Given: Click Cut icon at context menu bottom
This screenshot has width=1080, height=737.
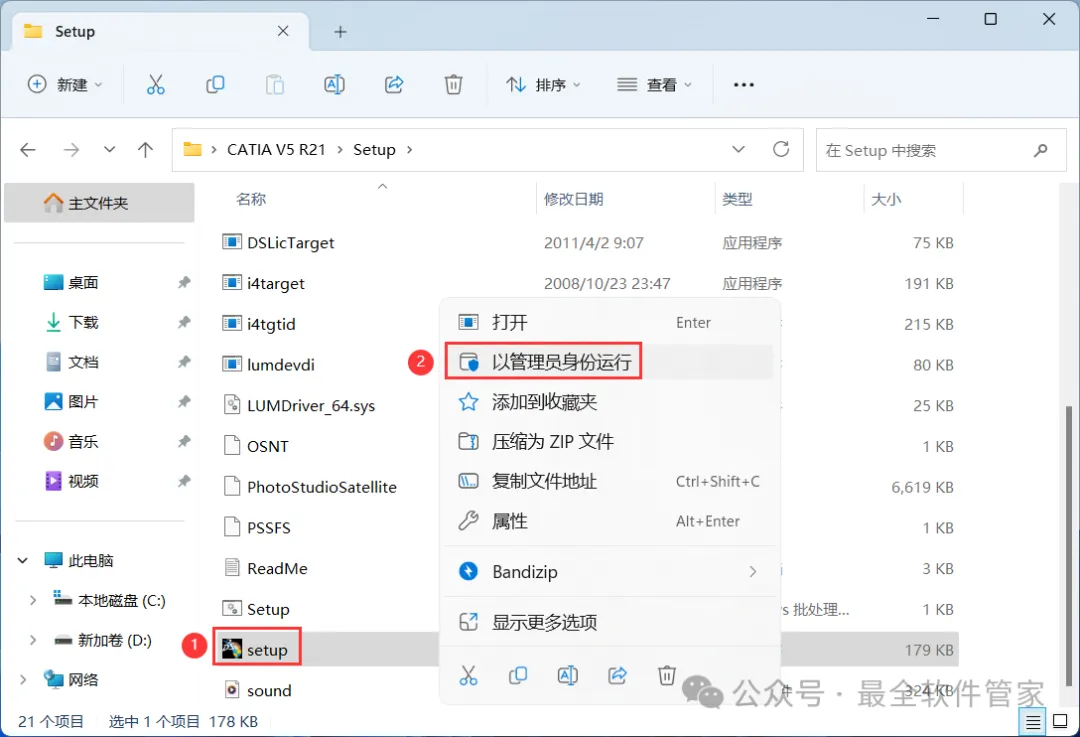Looking at the screenshot, I should [x=468, y=676].
